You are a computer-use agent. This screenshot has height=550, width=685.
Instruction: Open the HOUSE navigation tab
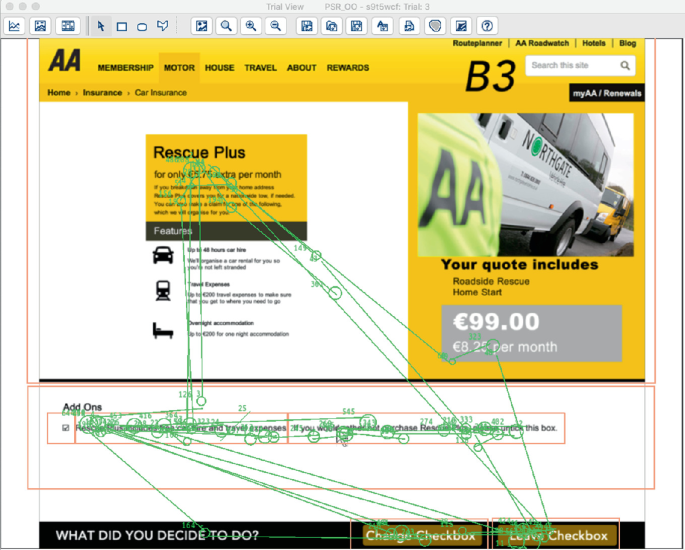pos(219,68)
